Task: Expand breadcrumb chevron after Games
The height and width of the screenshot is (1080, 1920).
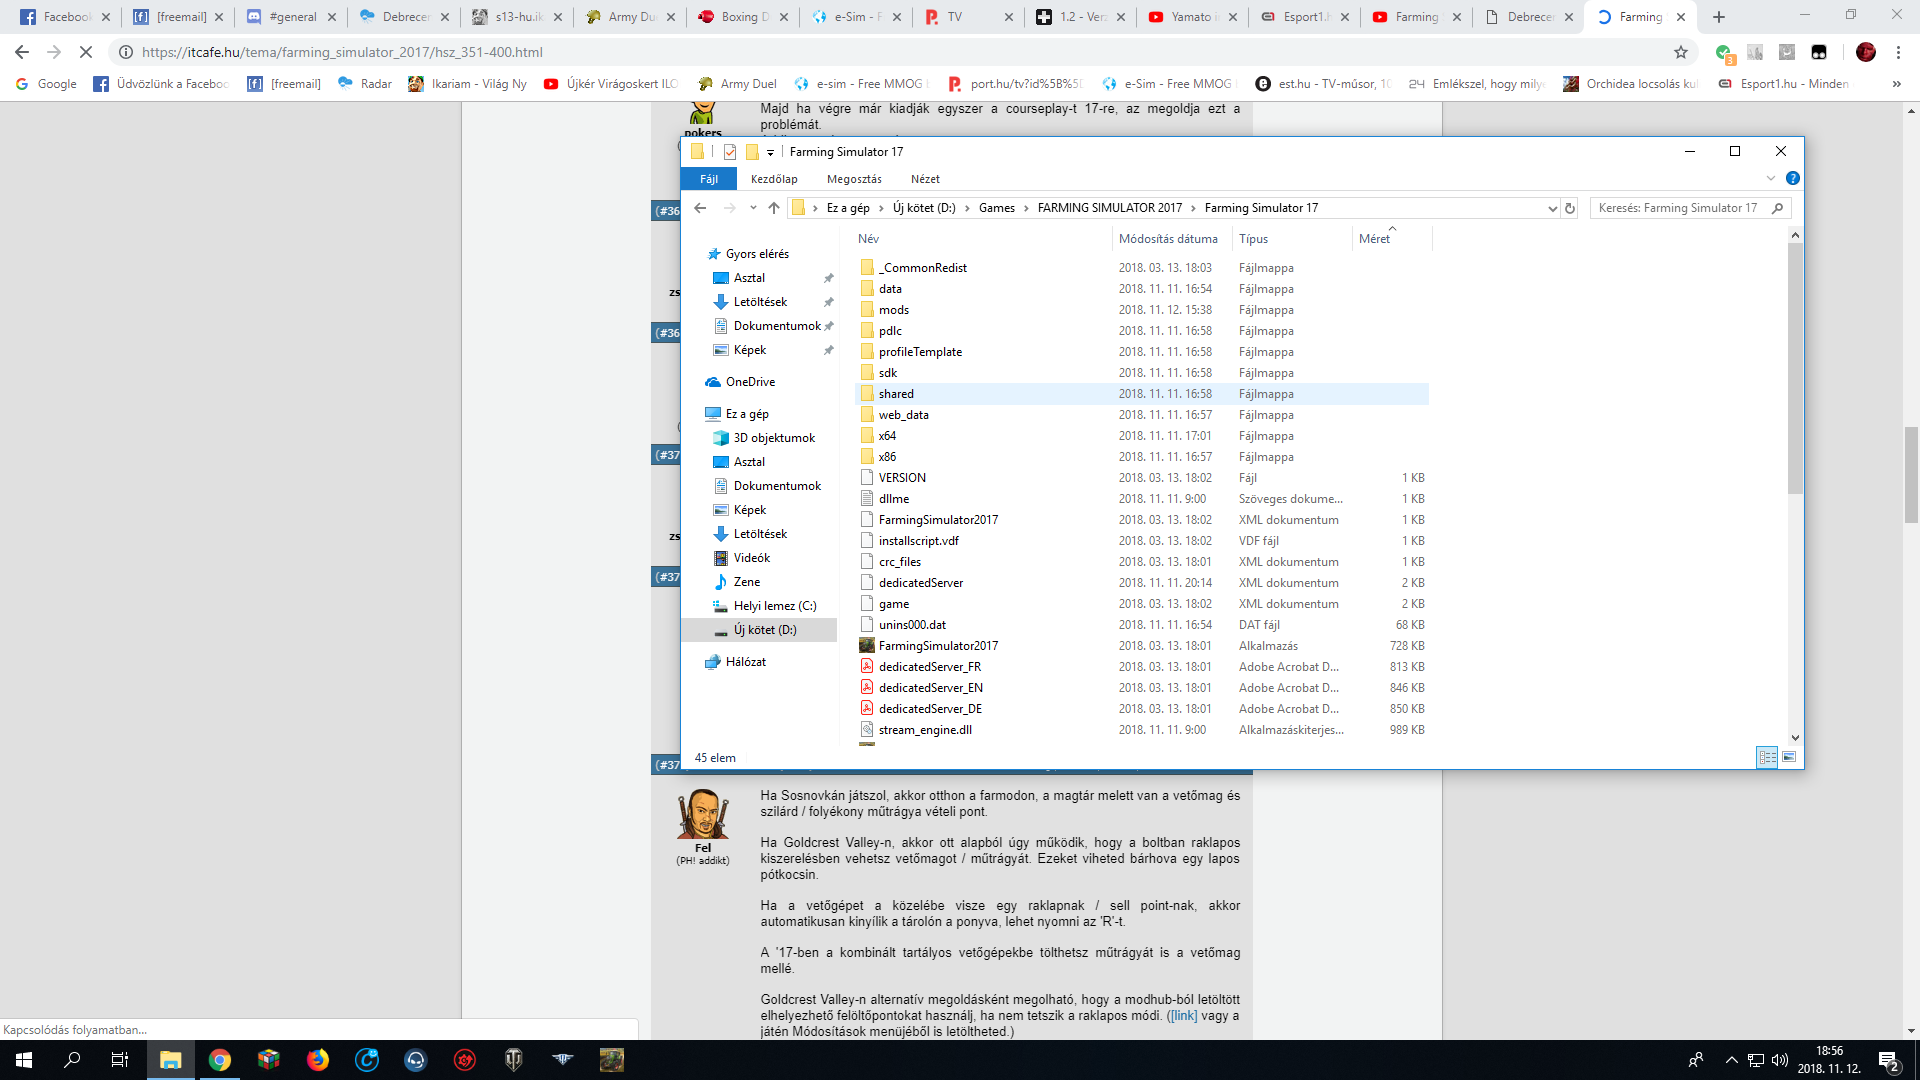Action: click(x=1026, y=208)
